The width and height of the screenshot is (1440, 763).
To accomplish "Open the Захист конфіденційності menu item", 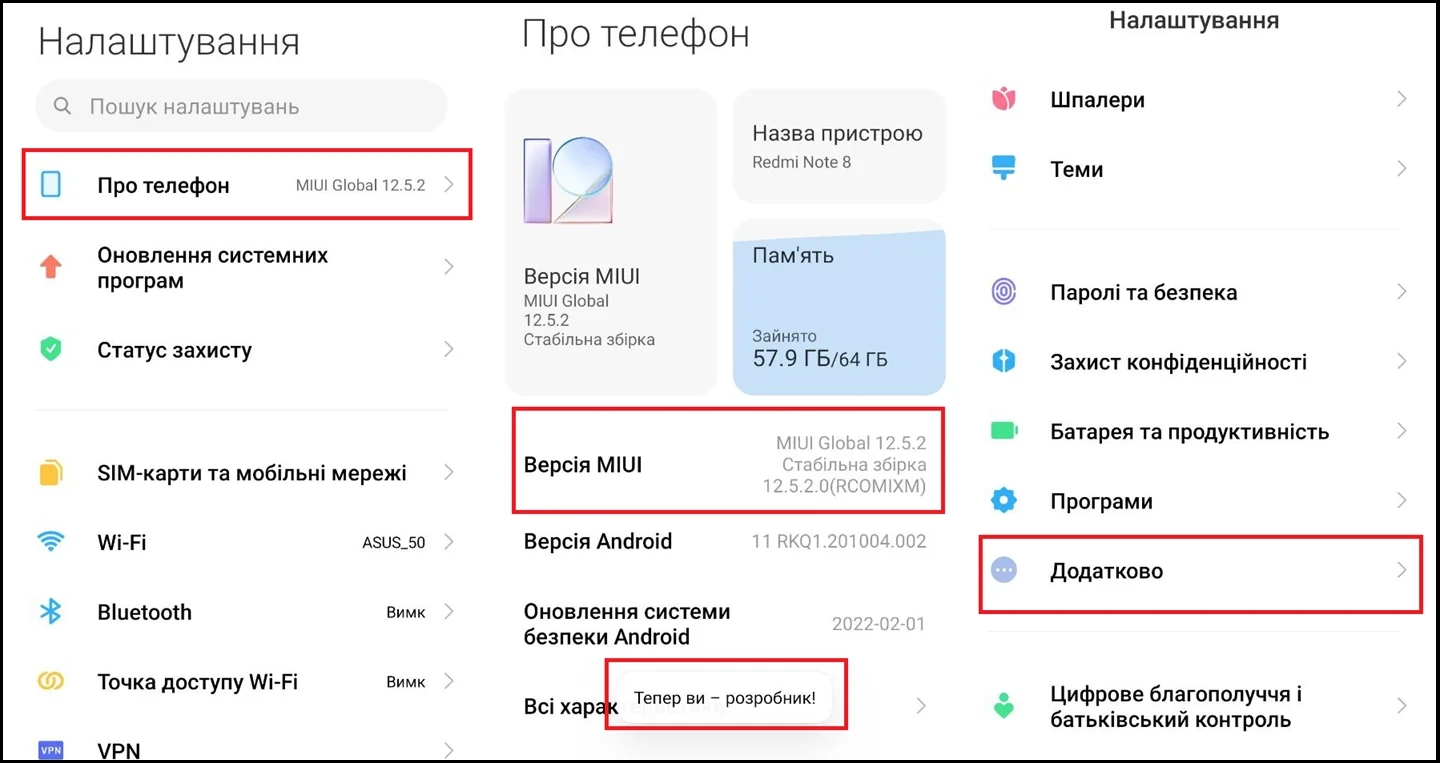I will (x=1178, y=362).
